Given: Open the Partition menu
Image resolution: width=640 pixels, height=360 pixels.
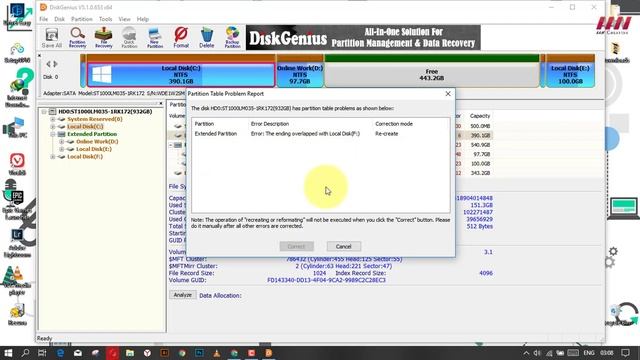Looking at the screenshot, I should (82, 19).
